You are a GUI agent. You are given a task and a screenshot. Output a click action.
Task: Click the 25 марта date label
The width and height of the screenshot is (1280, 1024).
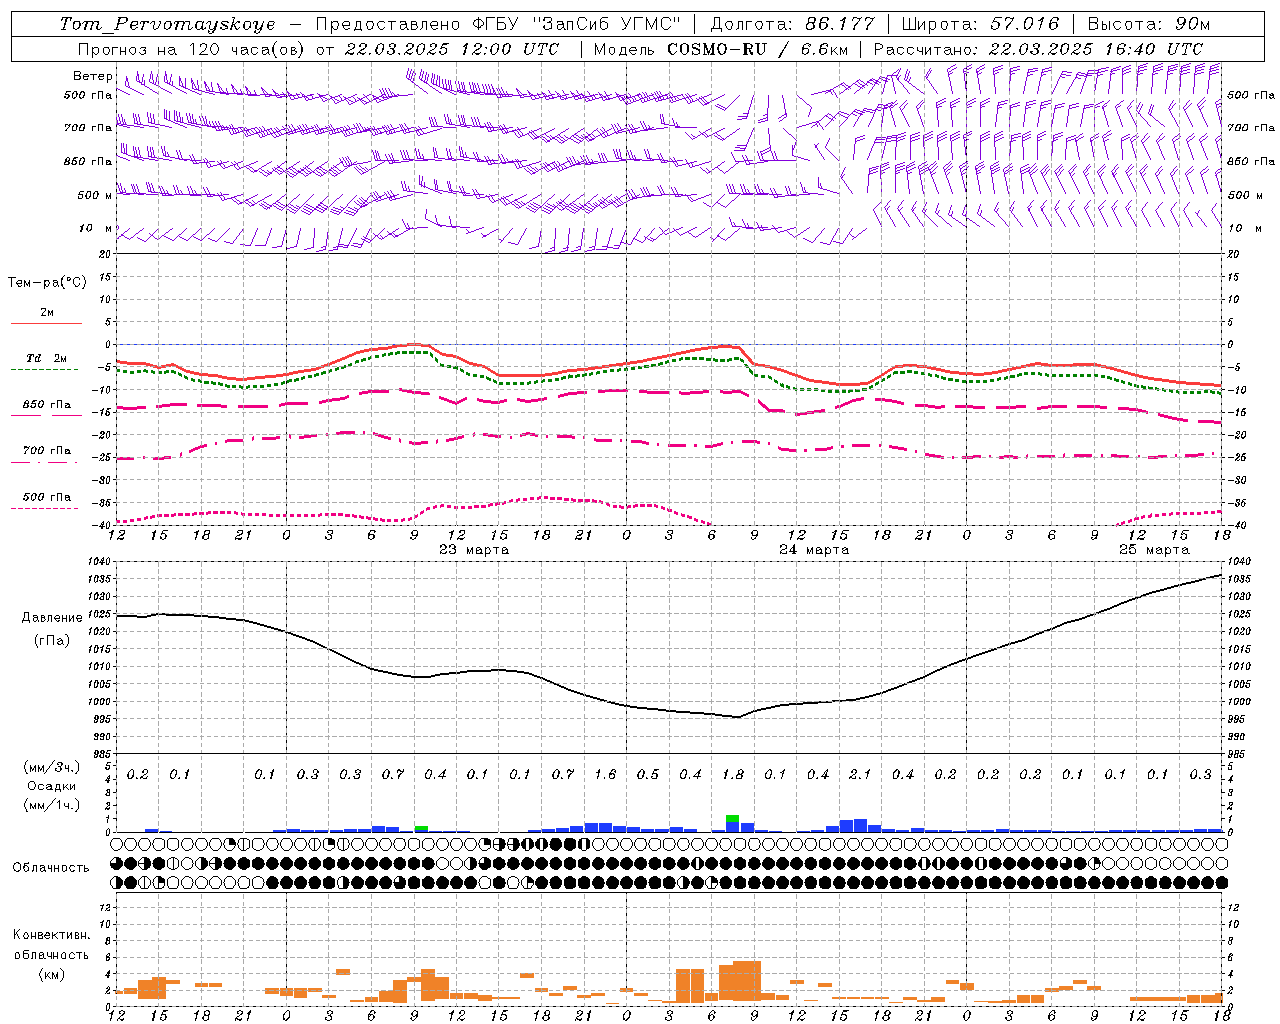point(1154,550)
